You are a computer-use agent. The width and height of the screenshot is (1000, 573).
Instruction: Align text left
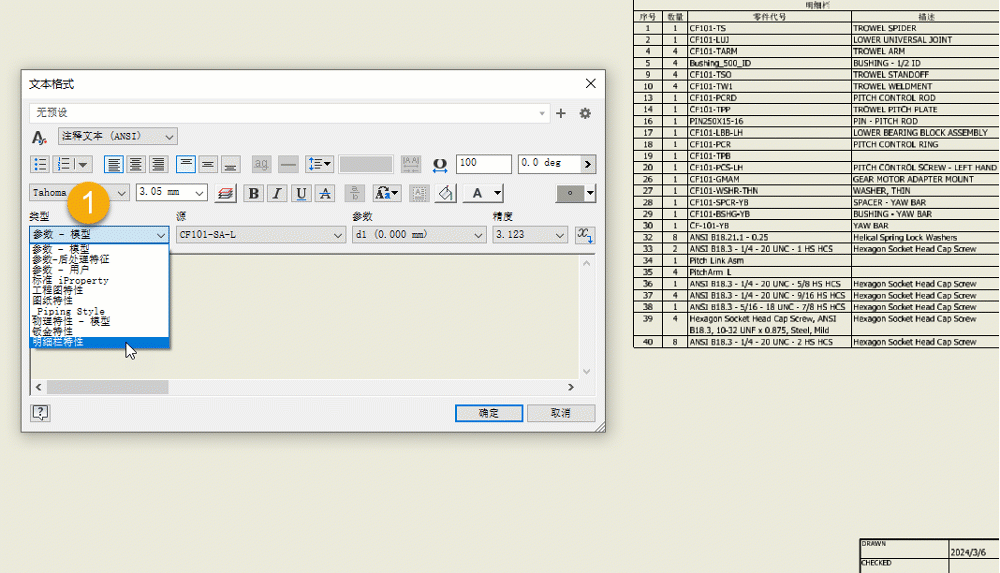pos(114,164)
